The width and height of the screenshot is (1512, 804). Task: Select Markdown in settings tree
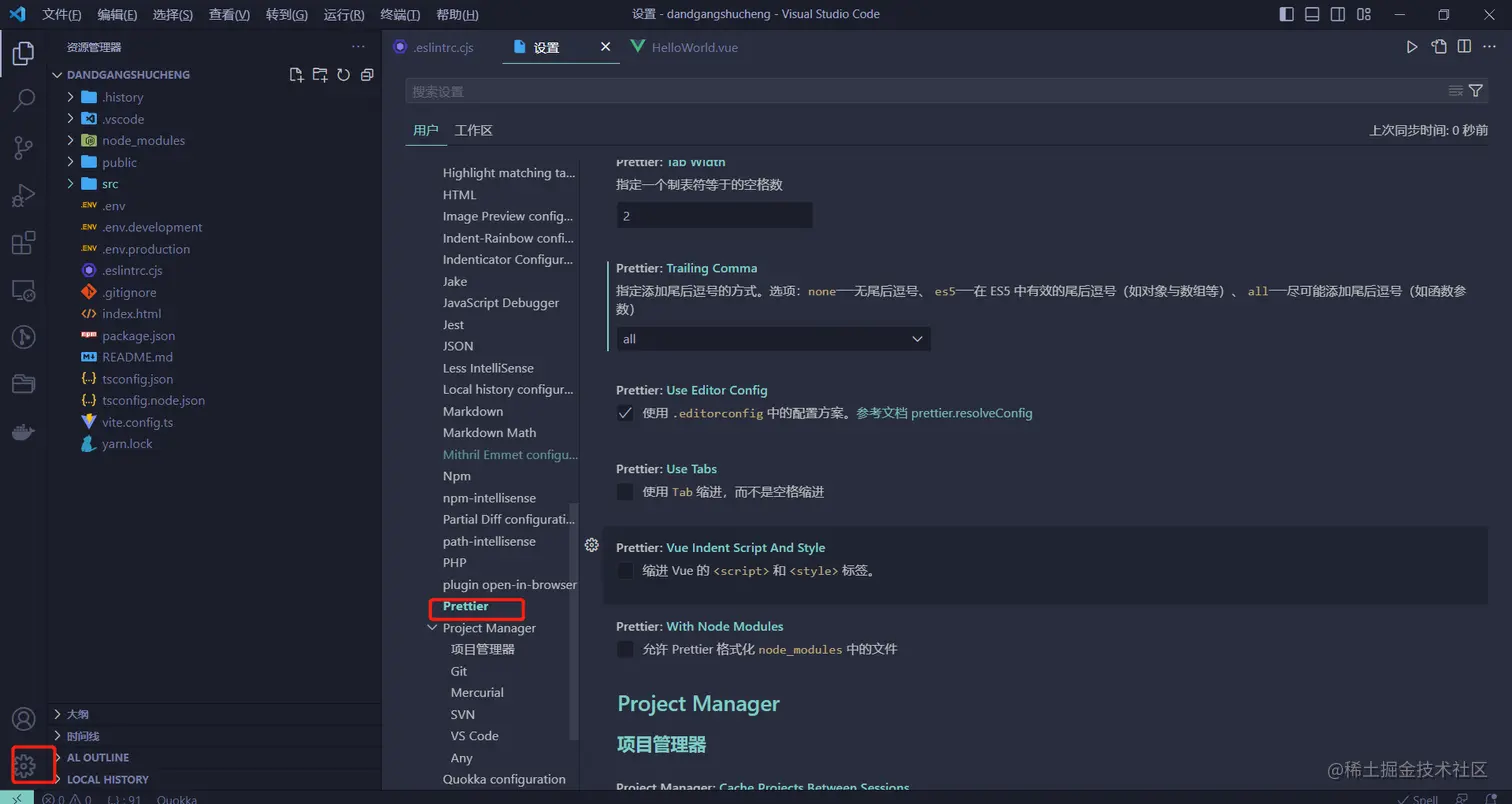(473, 411)
